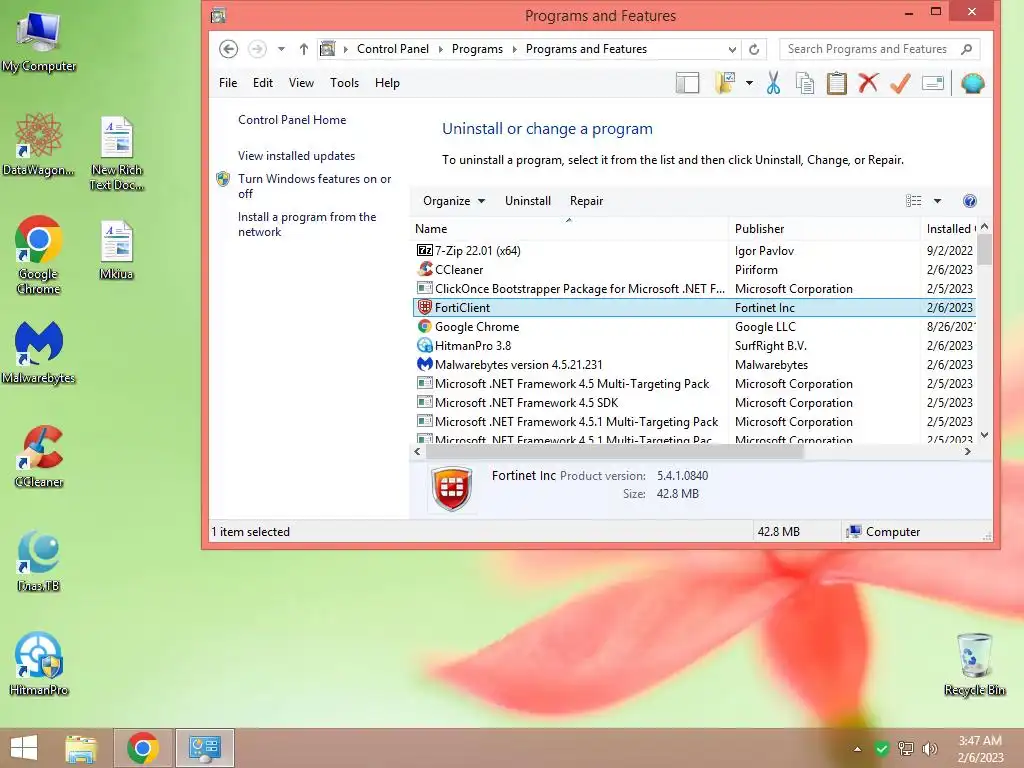Expand the arrow after Programs breadcrumb
1024x768 pixels.
[x=515, y=49]
